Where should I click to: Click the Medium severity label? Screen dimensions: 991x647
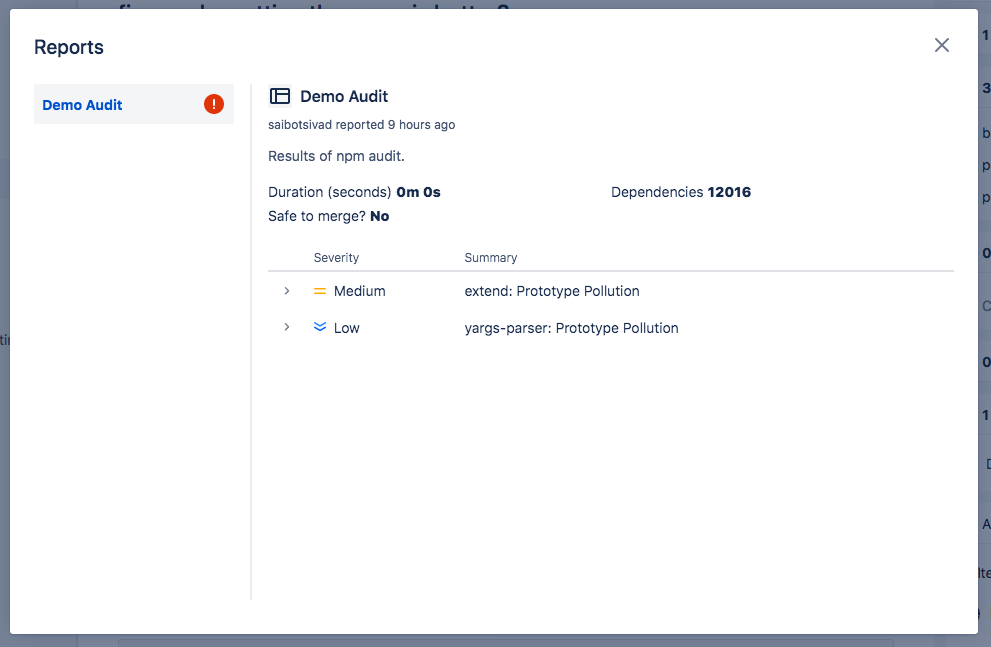click(x=360, y=291)
